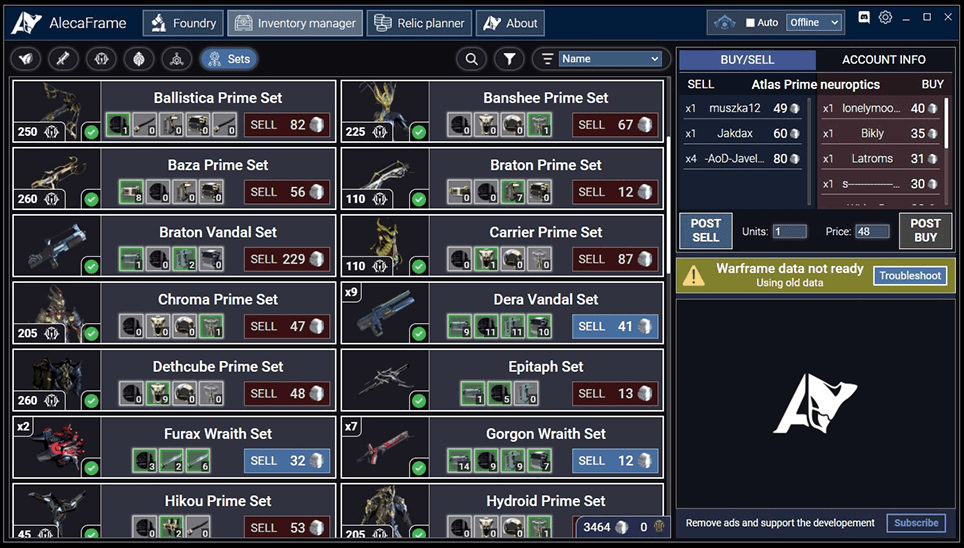964x548 pixels.
Task: Toggle the green check on Dera Vandal Set
Action: [419, 333]
